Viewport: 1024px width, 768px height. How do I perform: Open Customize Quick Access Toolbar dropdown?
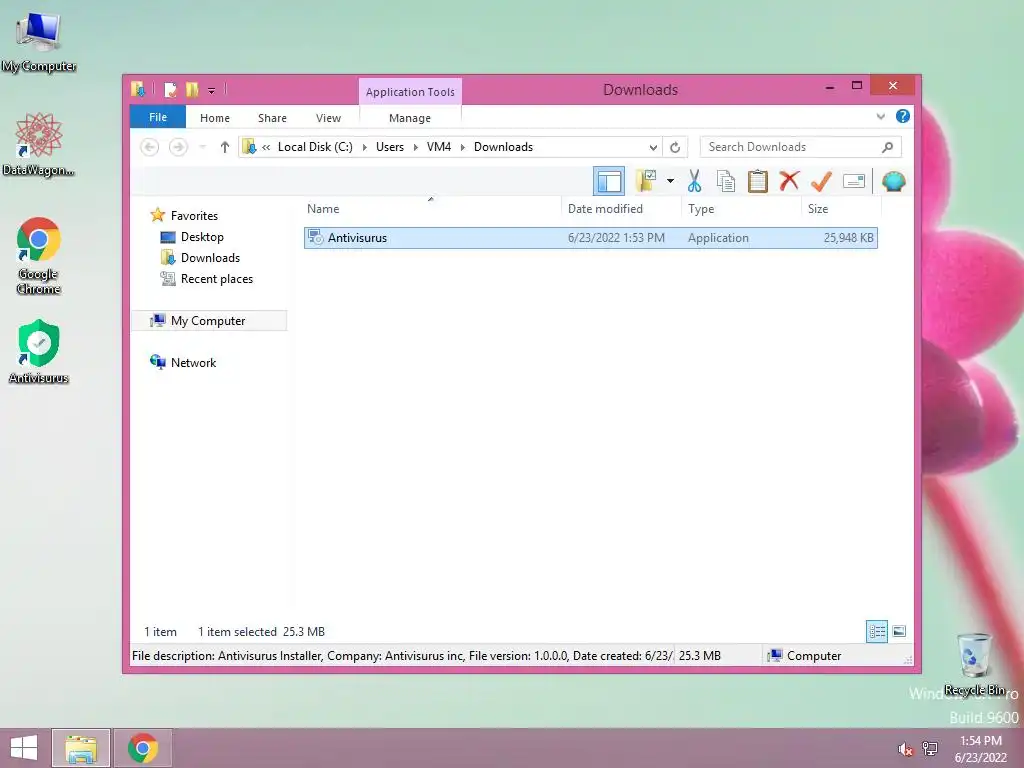pyautogui.click(x=212, y=91)
